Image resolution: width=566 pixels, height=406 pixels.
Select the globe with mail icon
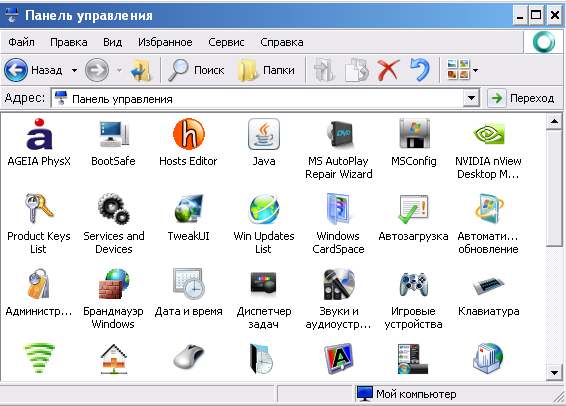click(x=488, y=359)
